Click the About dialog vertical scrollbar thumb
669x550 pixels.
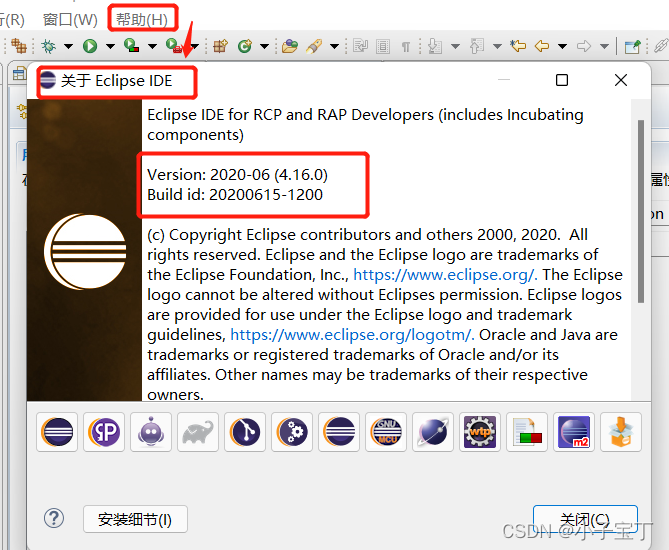(641, 212)
